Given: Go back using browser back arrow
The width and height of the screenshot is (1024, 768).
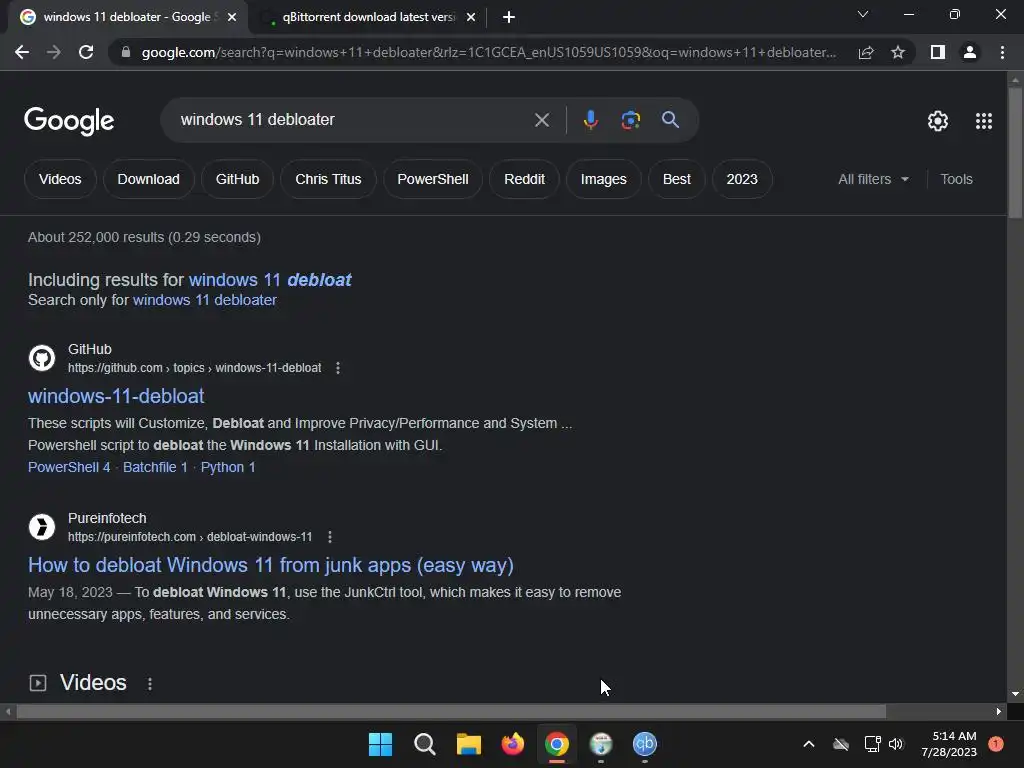Looking at the screenshot, I should coord(22,52).
